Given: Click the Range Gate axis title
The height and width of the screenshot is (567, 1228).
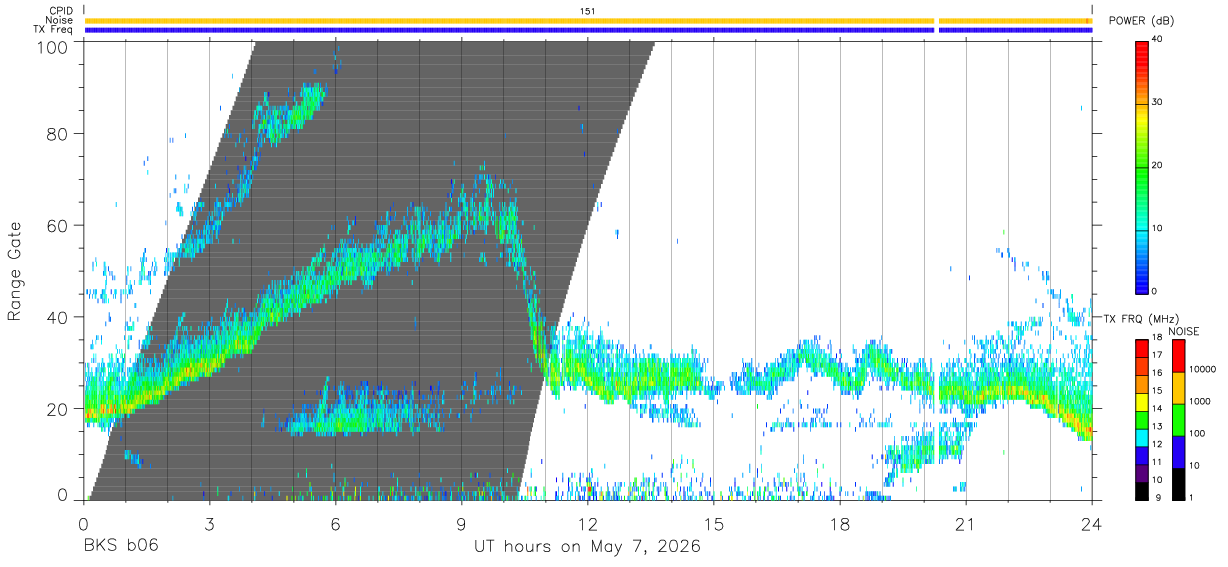Looking at the screenshot, I should [x=15, y=271].
